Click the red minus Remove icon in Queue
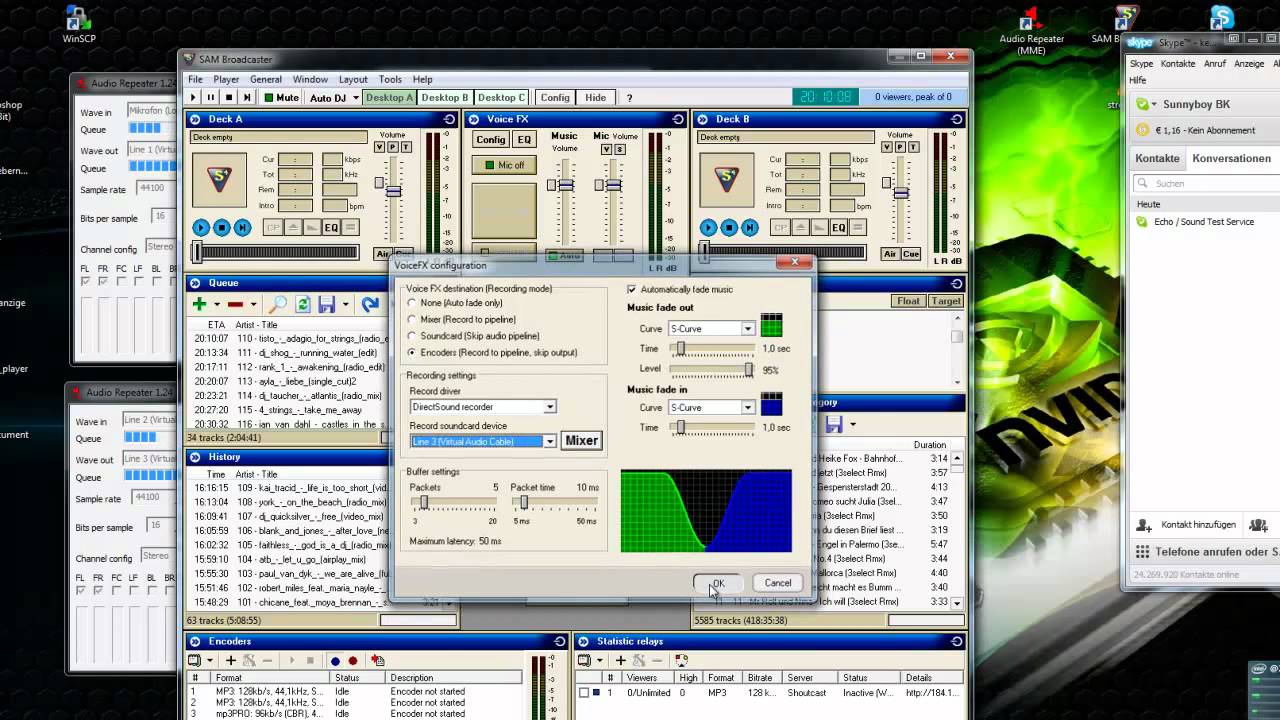Screen dimensions: 1280x720 point(235,304)
